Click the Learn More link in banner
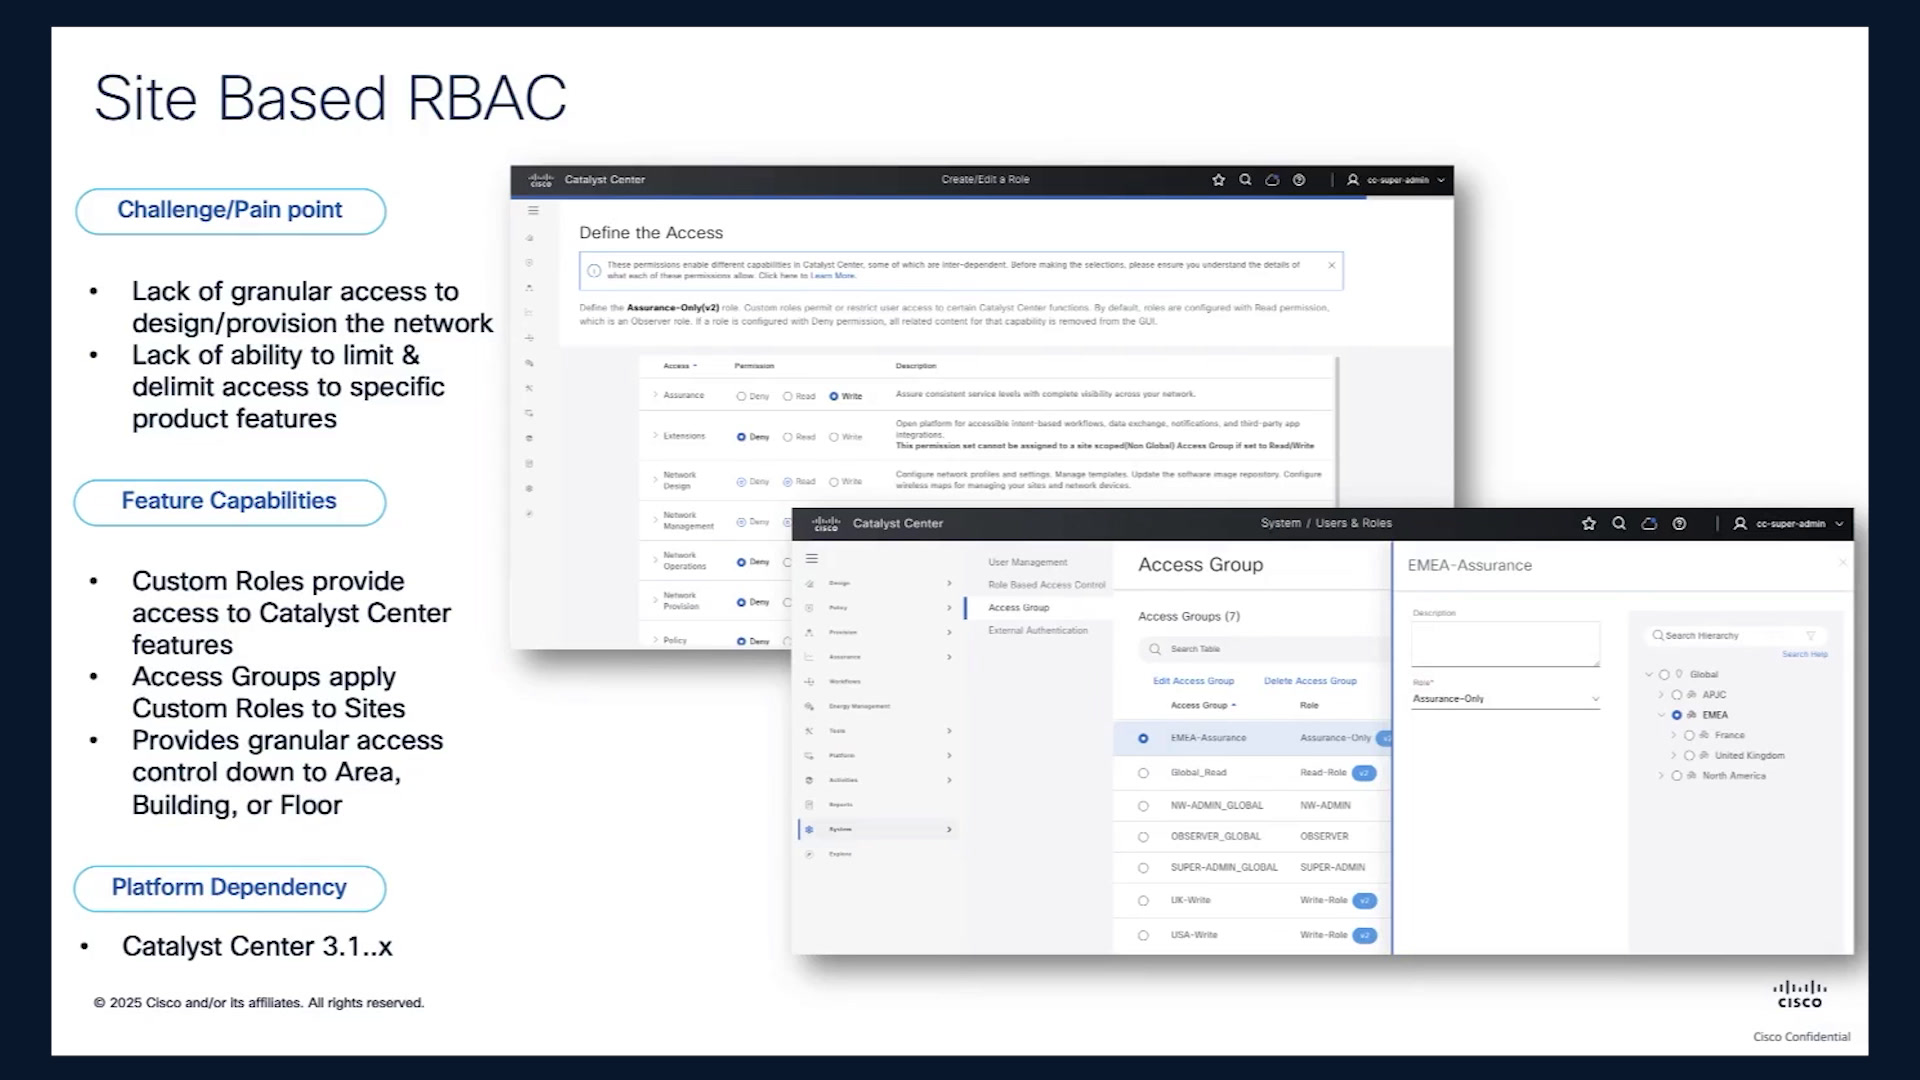Screen dimensions: 1920x1080 tap(832, 276)
